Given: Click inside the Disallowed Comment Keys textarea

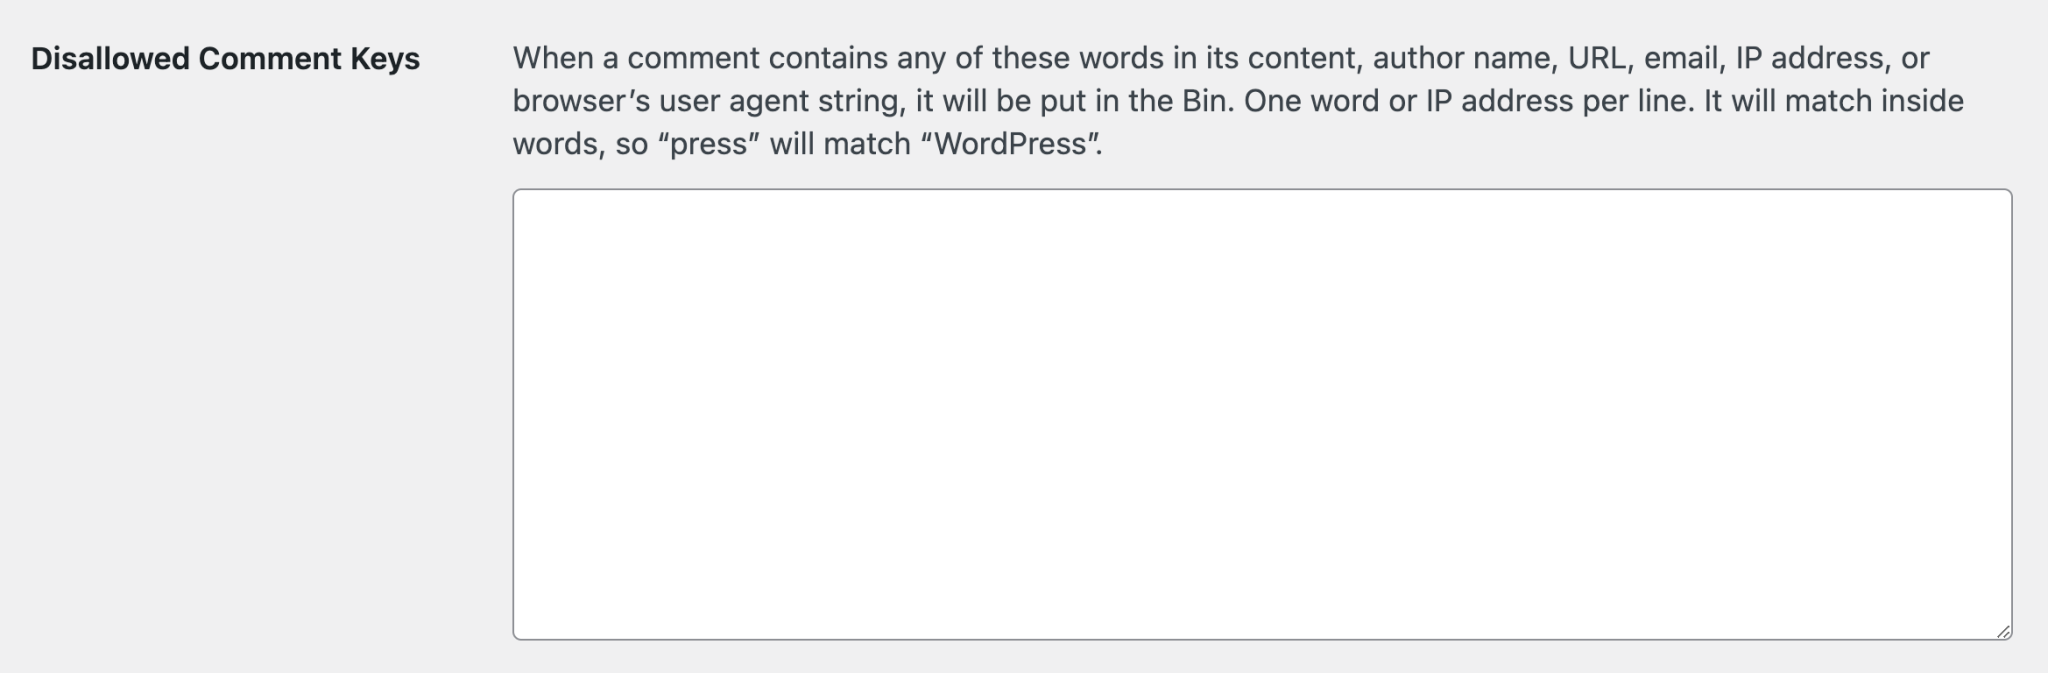Looking at the screenshot, I should (x=1262, y=414).
